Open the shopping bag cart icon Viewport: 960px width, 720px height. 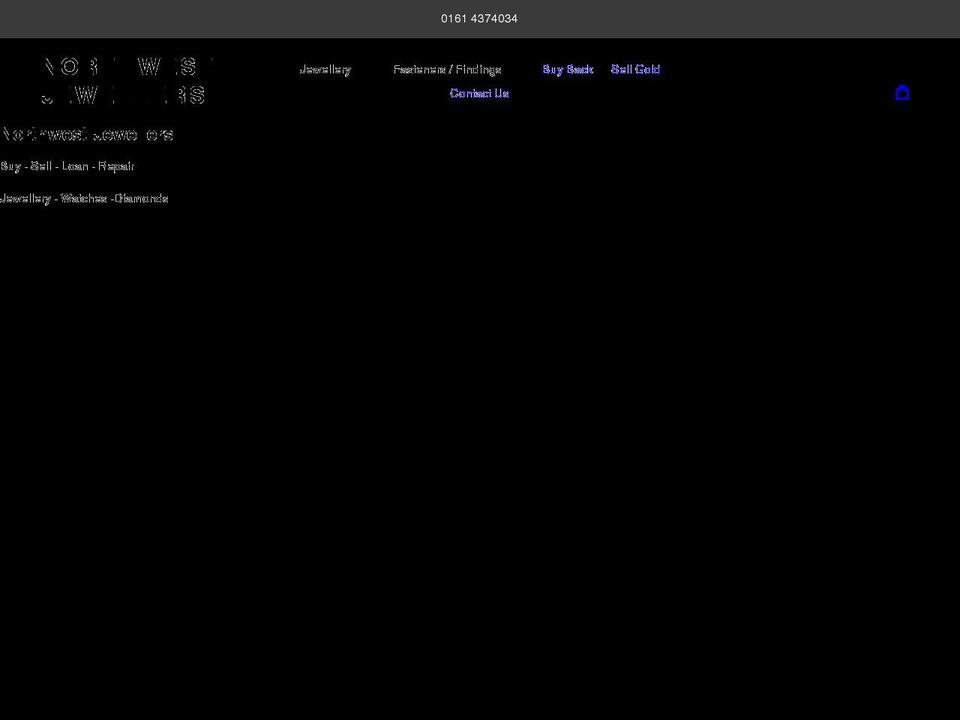(902, 92)
